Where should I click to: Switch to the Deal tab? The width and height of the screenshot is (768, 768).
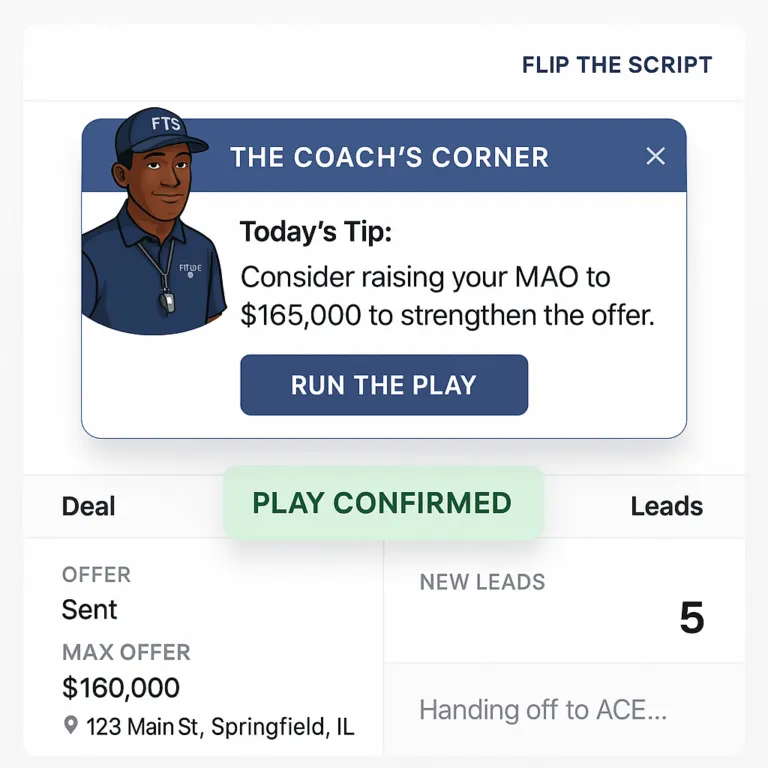88,506
